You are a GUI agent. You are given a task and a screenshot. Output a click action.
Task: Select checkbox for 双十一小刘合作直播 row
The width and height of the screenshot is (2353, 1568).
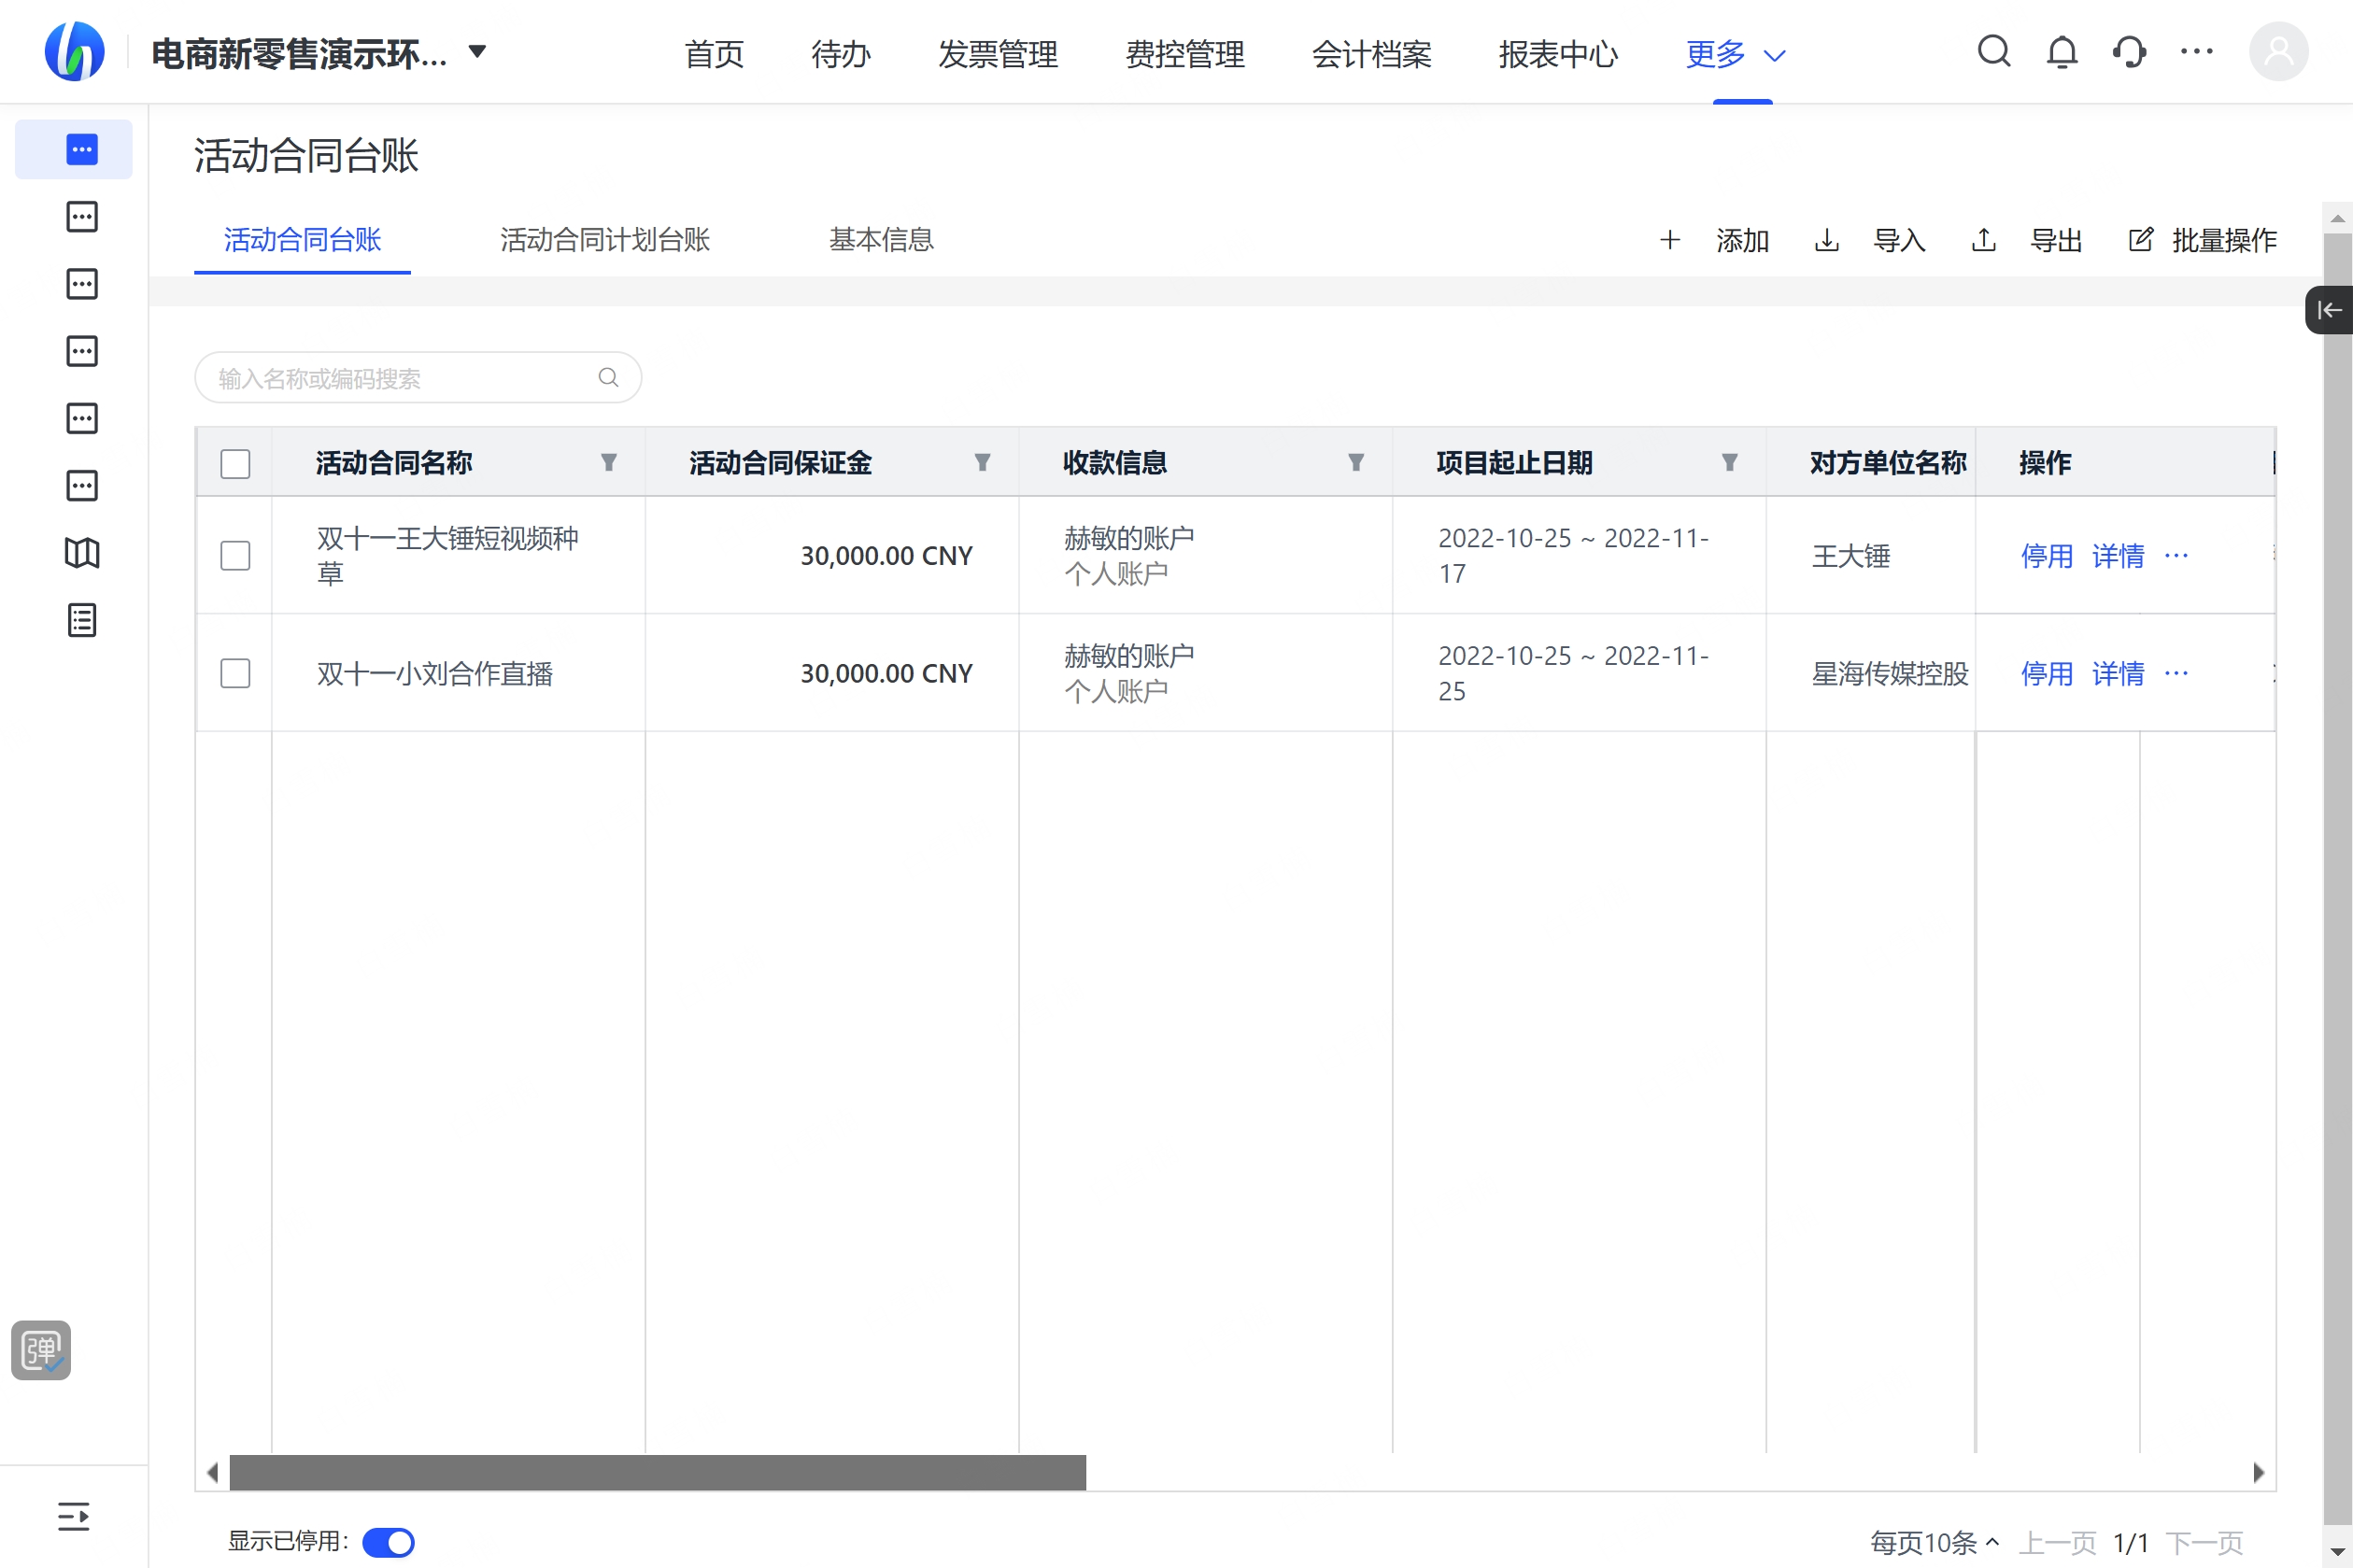pos(235,673)
